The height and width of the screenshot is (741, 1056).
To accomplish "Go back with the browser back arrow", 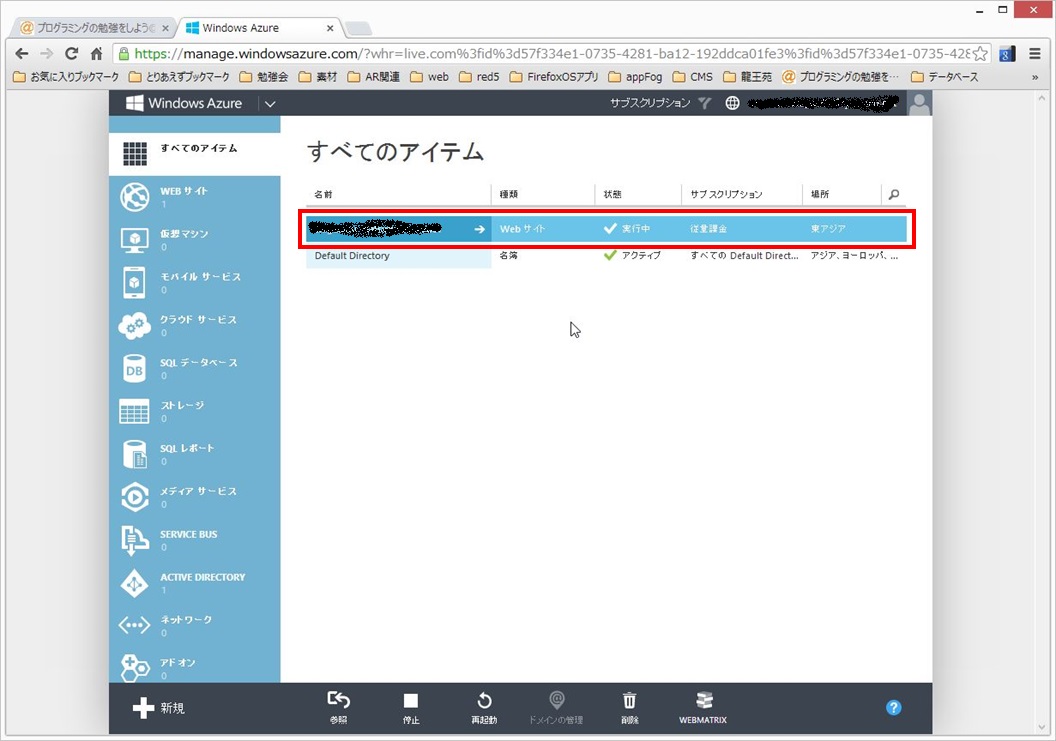I will point(22,54).
